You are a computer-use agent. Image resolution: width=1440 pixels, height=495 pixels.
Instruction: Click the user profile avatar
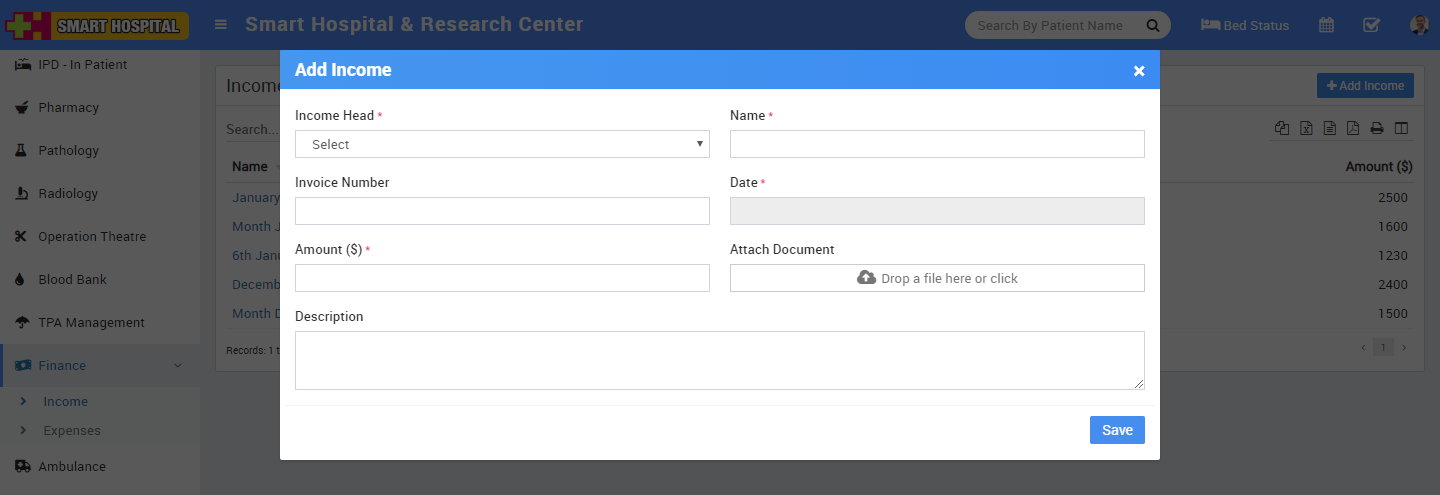coord(1419,25)
